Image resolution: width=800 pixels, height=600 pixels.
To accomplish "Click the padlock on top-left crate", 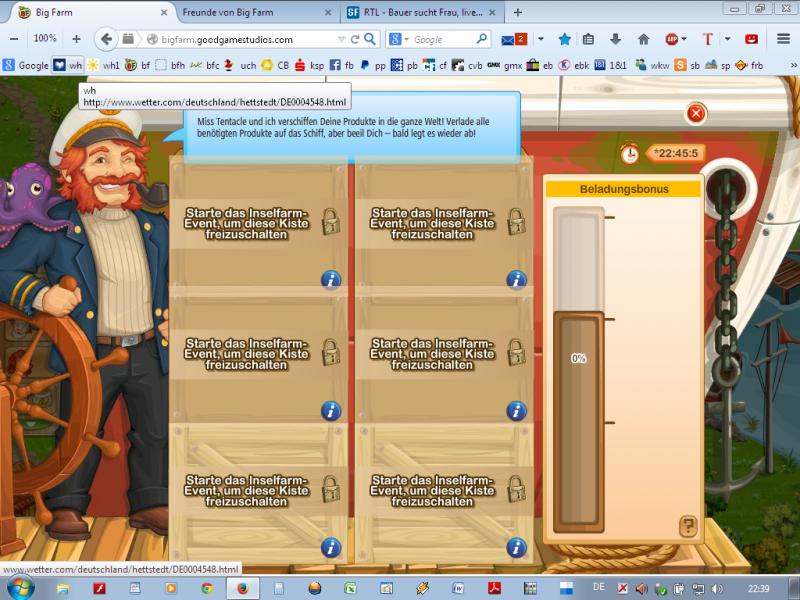I will click(331, 221).
